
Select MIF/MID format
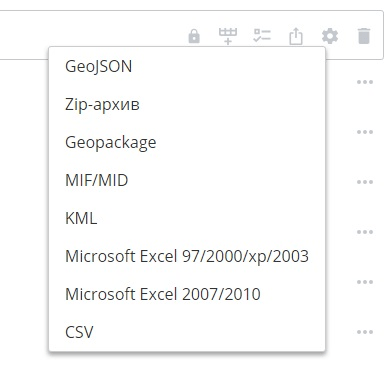[187, 180]
